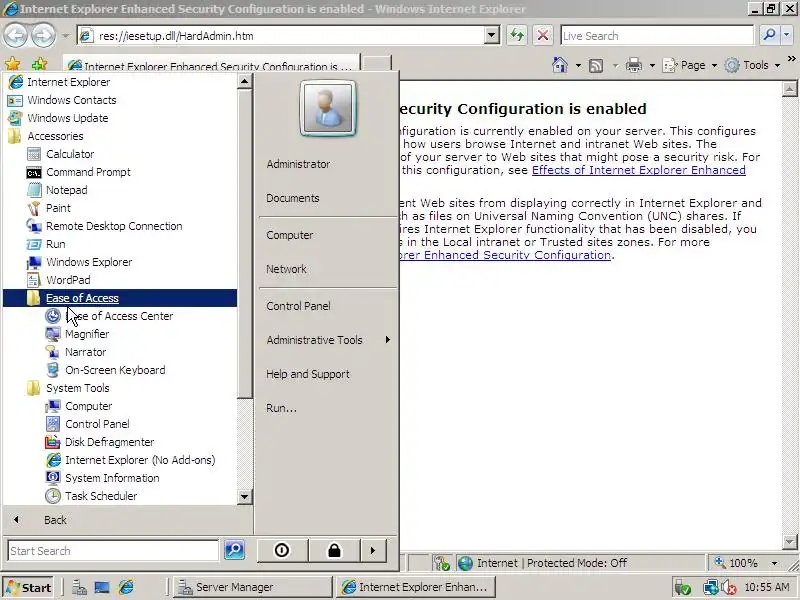The width and height of the screenshot is (800, 600).
Task: Click Add to Favorites icon
Action: 39,64
